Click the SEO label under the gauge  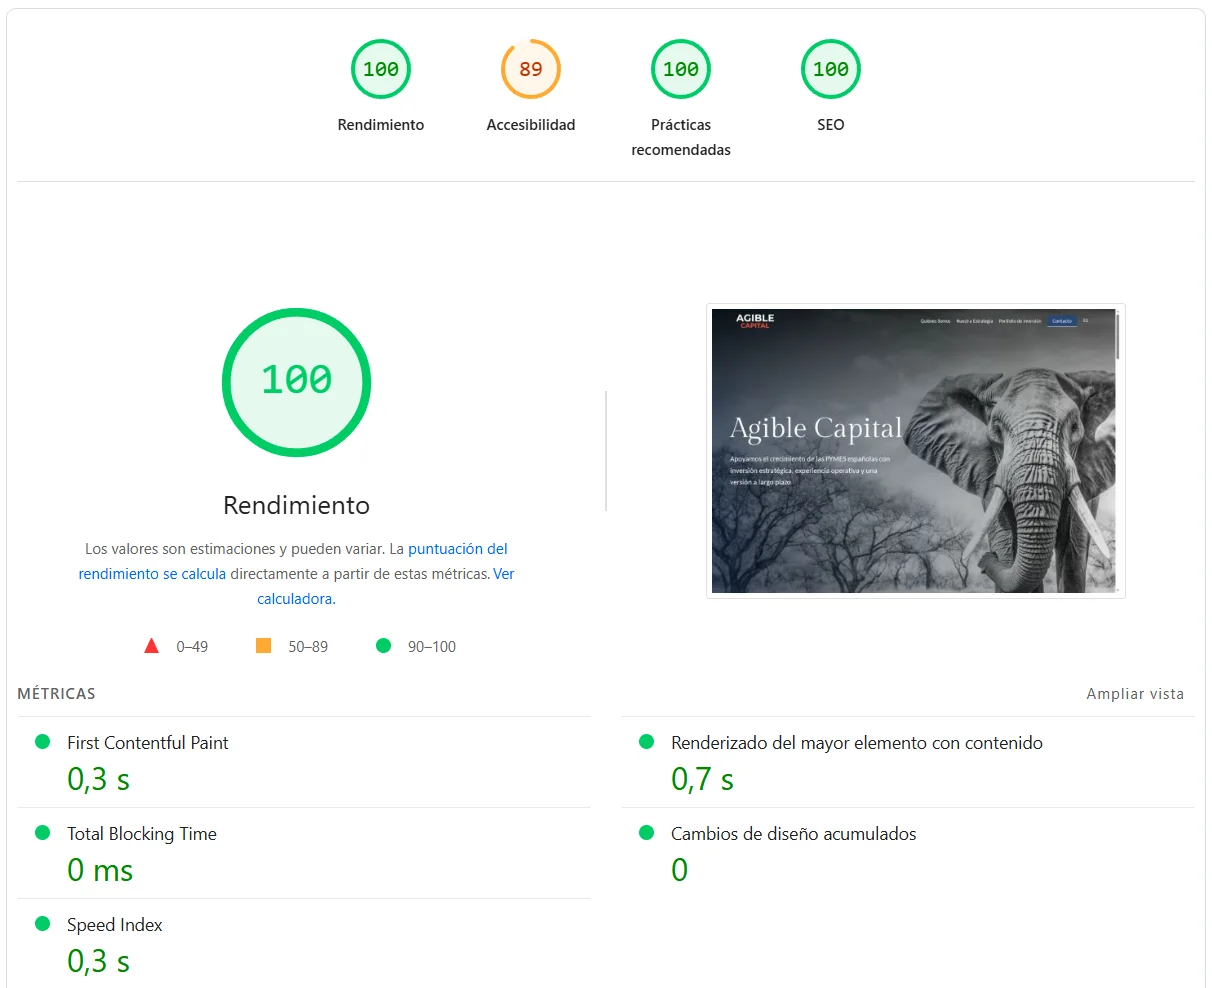(830, 125)
